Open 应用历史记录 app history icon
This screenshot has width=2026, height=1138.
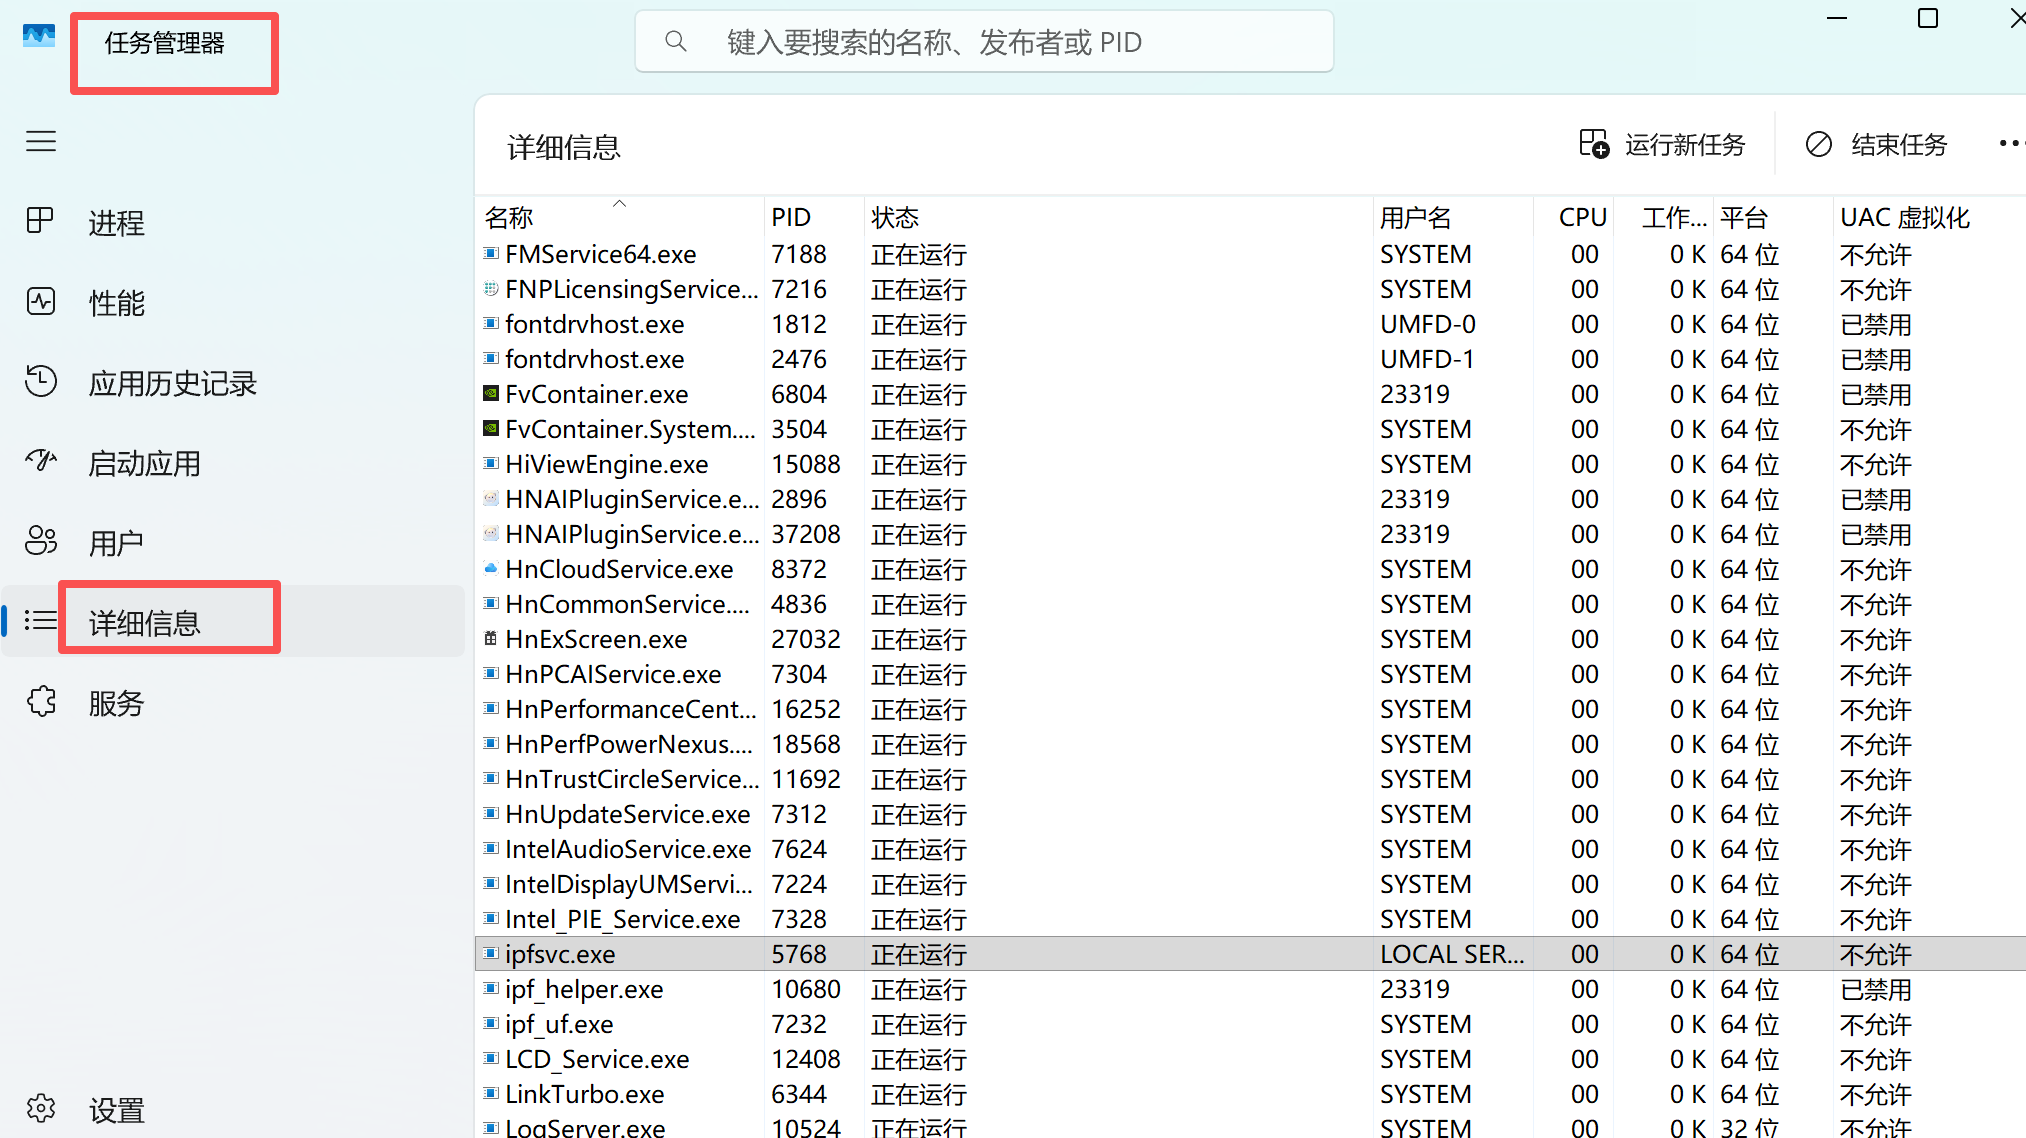point(41,381)
